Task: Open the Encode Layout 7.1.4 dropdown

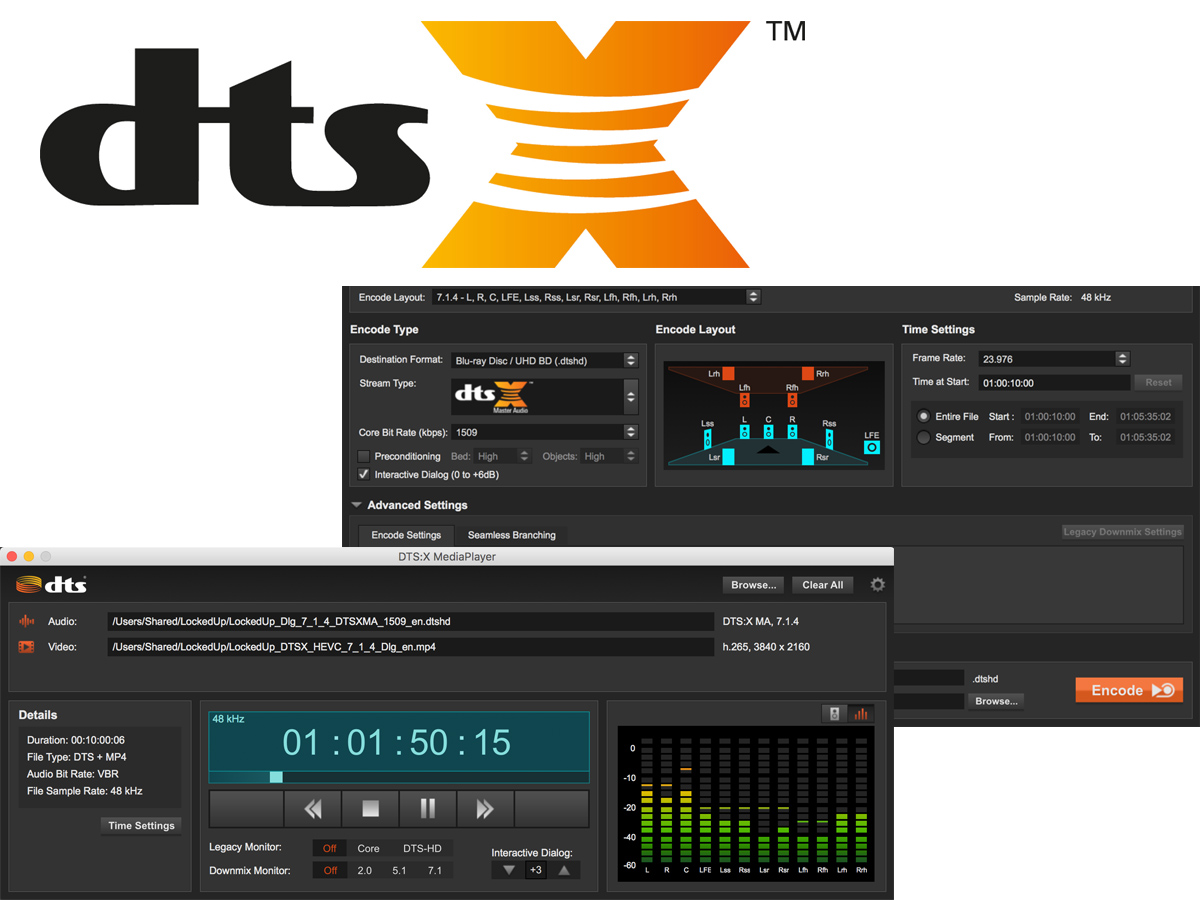Action: click(x=753, y=296)
